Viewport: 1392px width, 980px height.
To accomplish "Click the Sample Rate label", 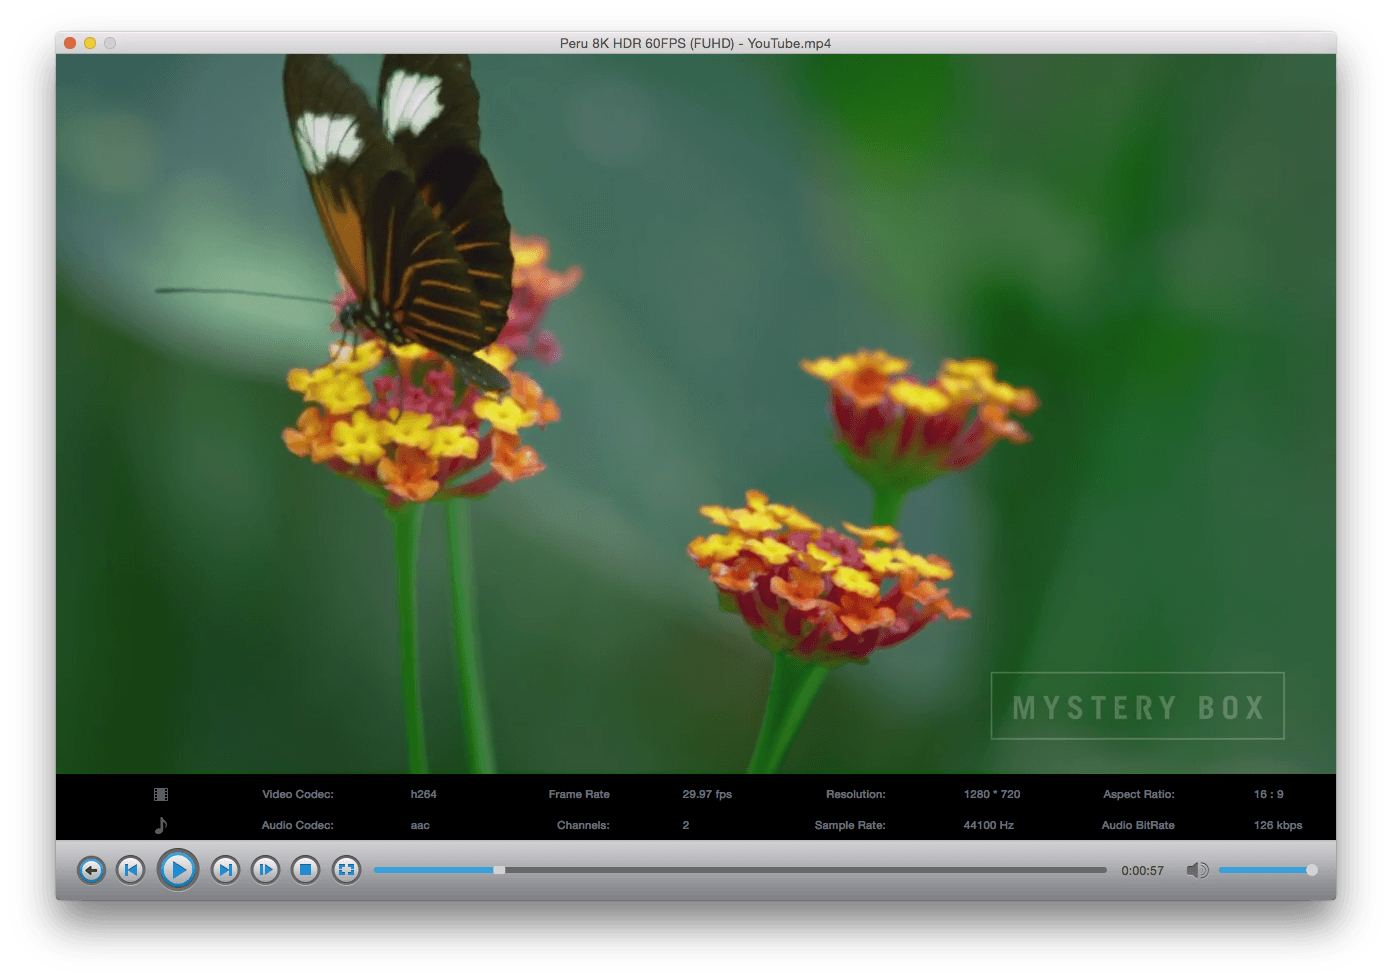I will pos(850,825).
